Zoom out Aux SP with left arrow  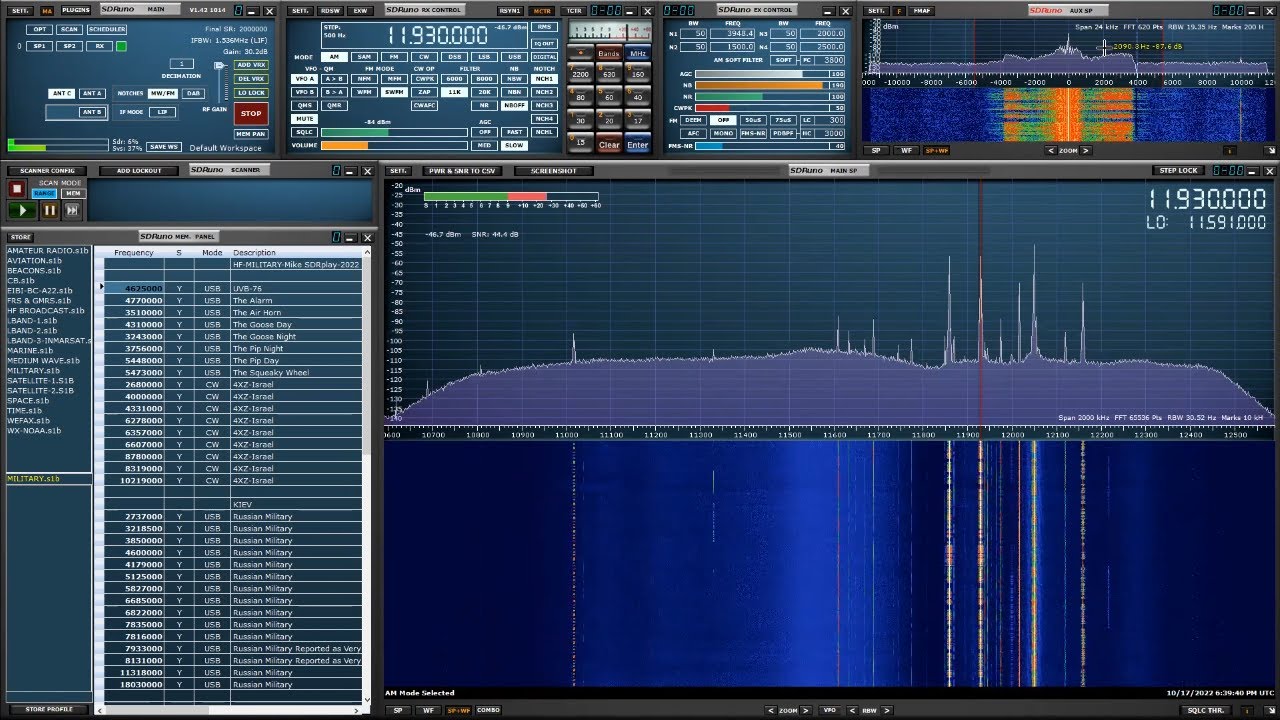point(1051,151)
